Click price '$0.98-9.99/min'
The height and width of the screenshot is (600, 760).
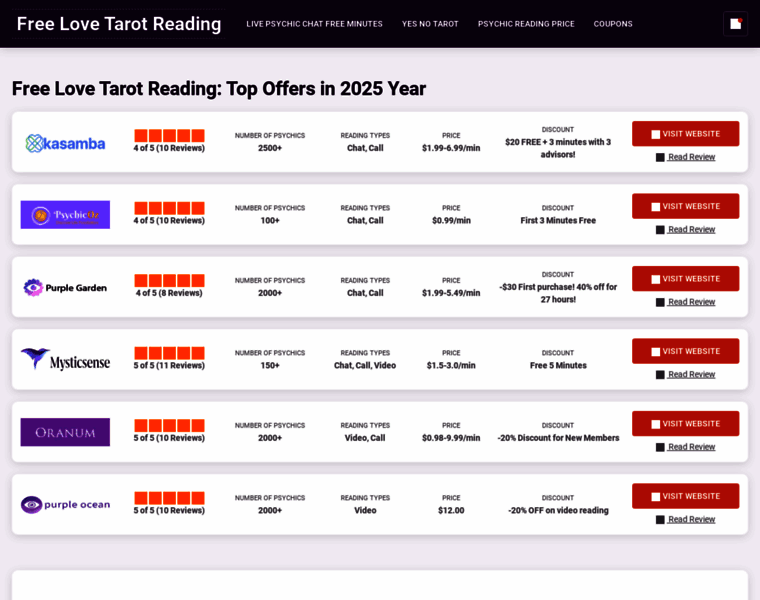[x=451, y=438]
